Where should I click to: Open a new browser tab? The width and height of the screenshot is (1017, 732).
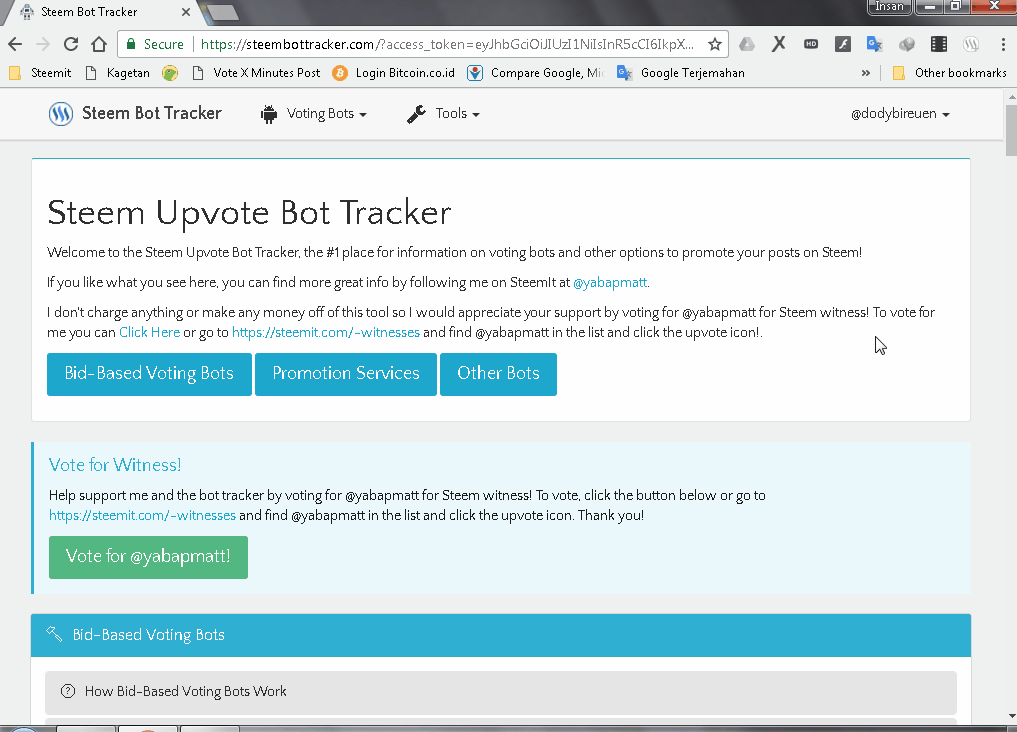(222, 12)
